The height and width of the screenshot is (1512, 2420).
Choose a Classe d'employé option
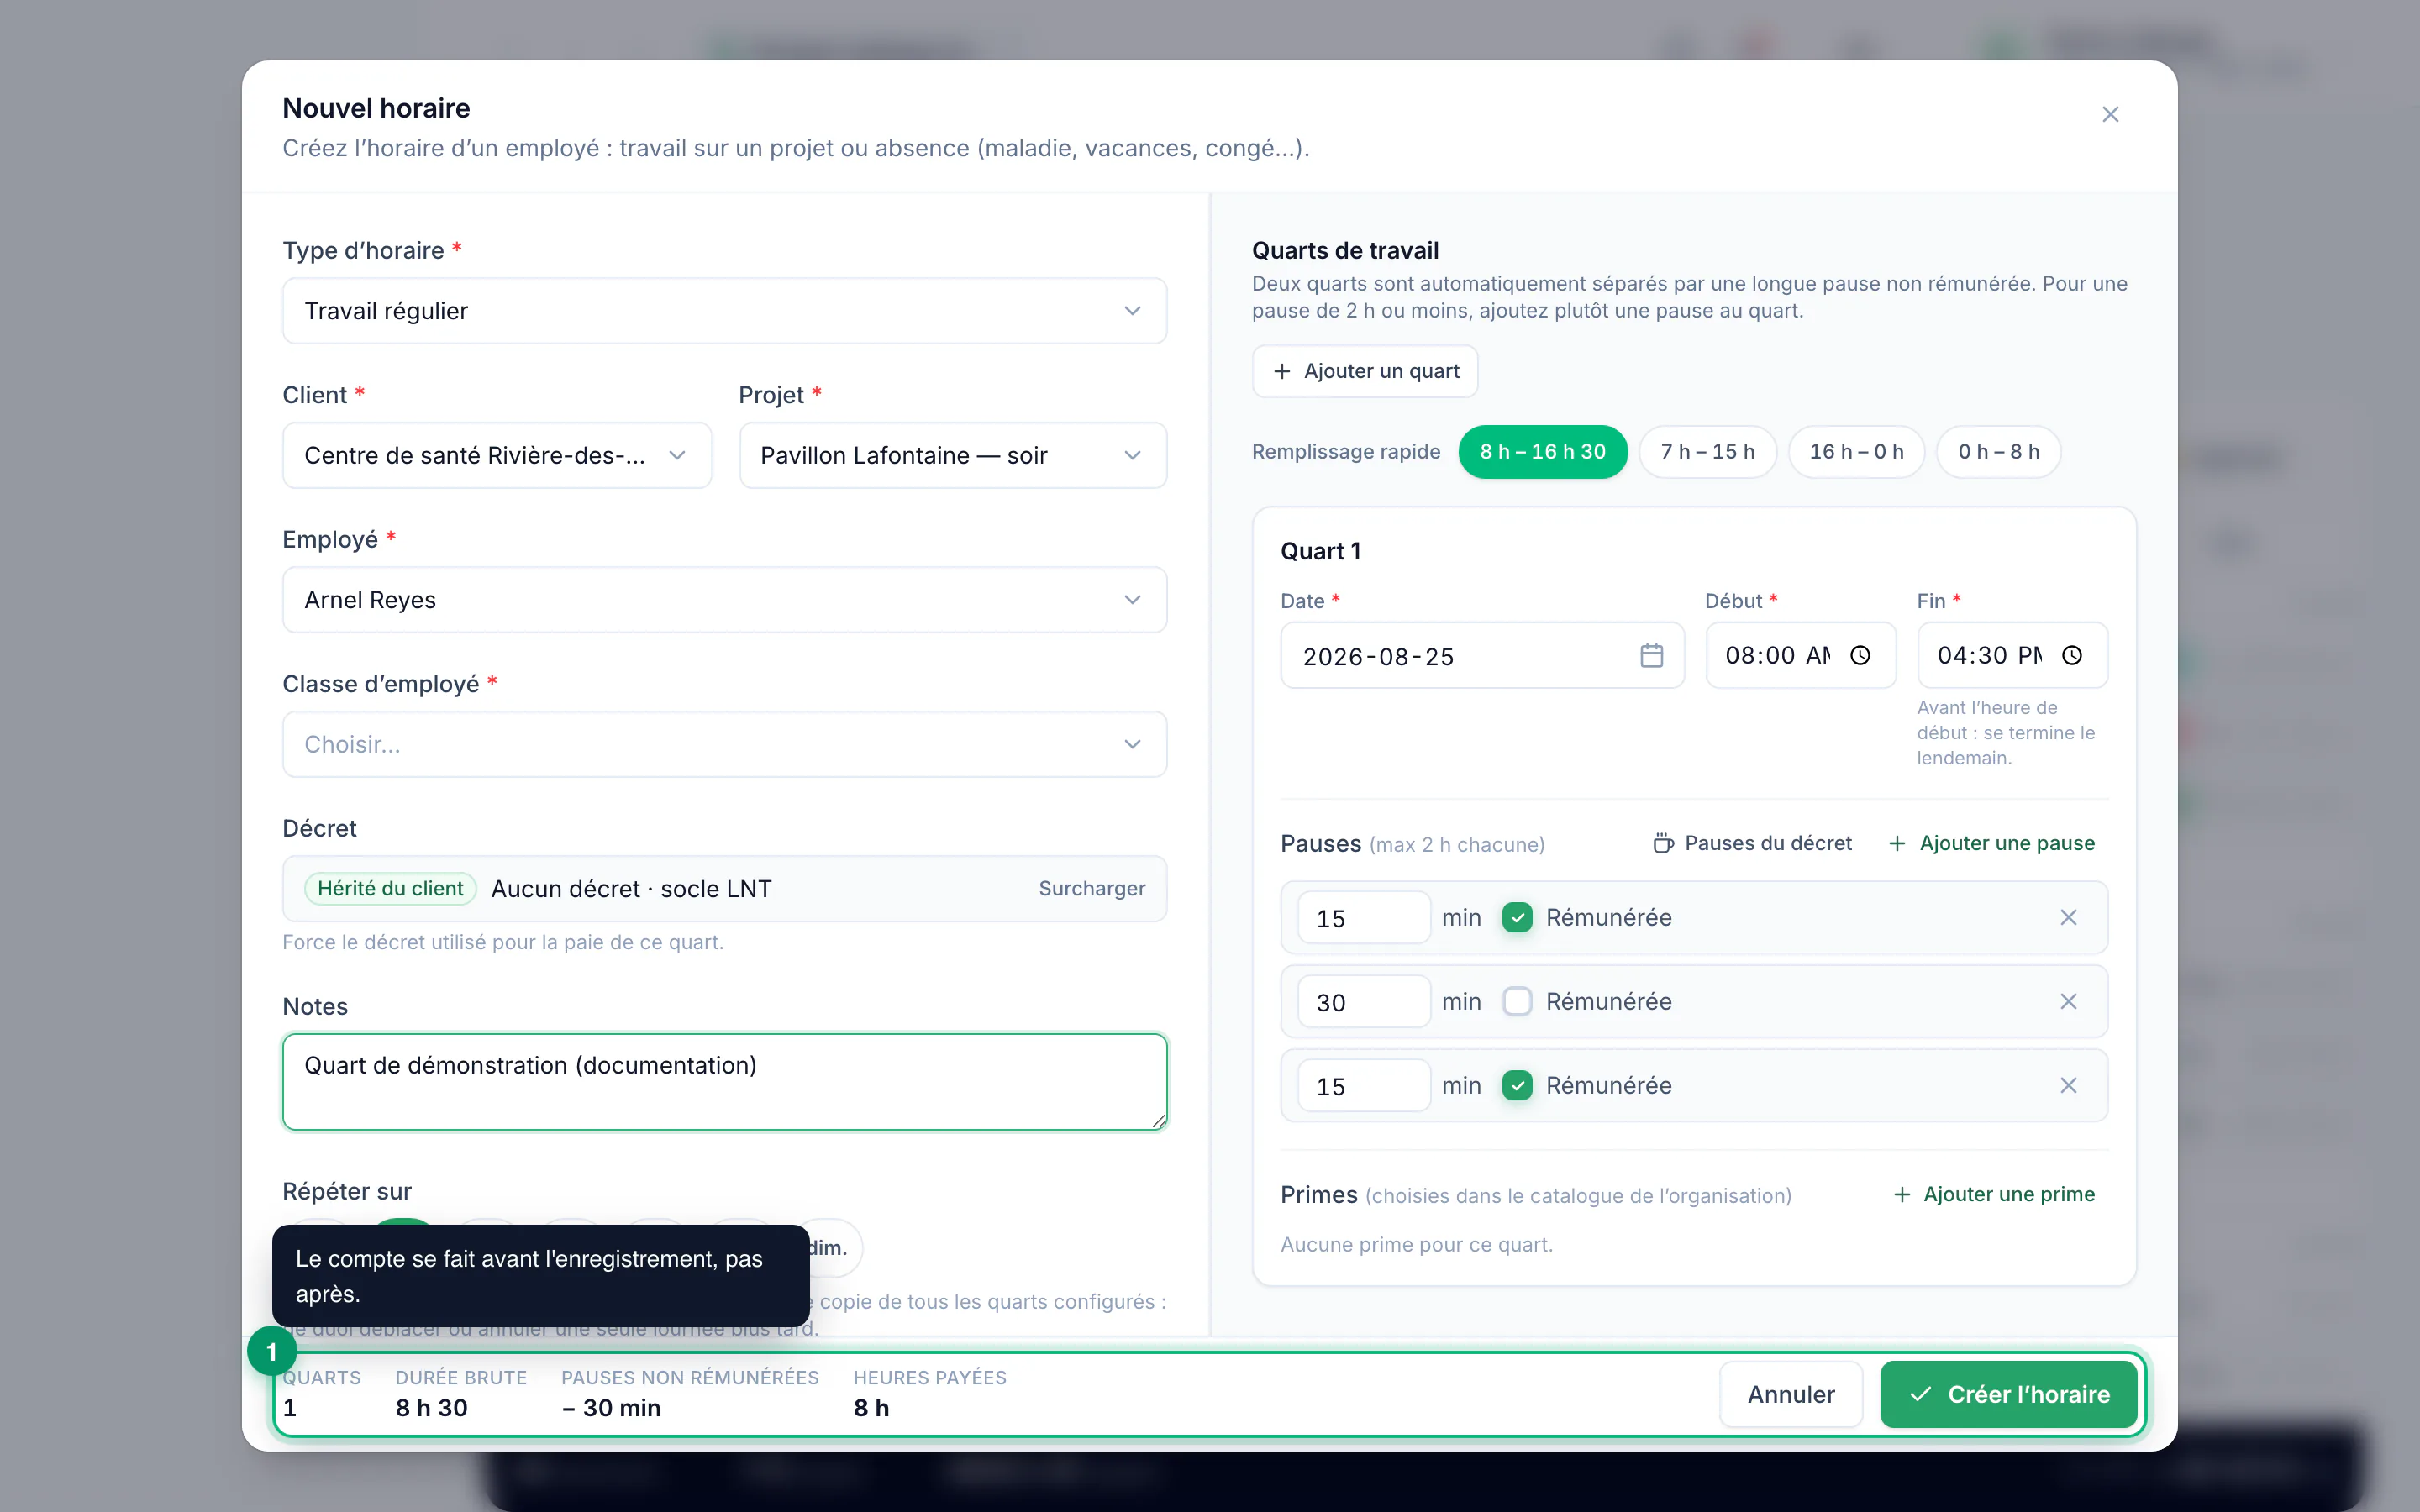tap(724, 744)
